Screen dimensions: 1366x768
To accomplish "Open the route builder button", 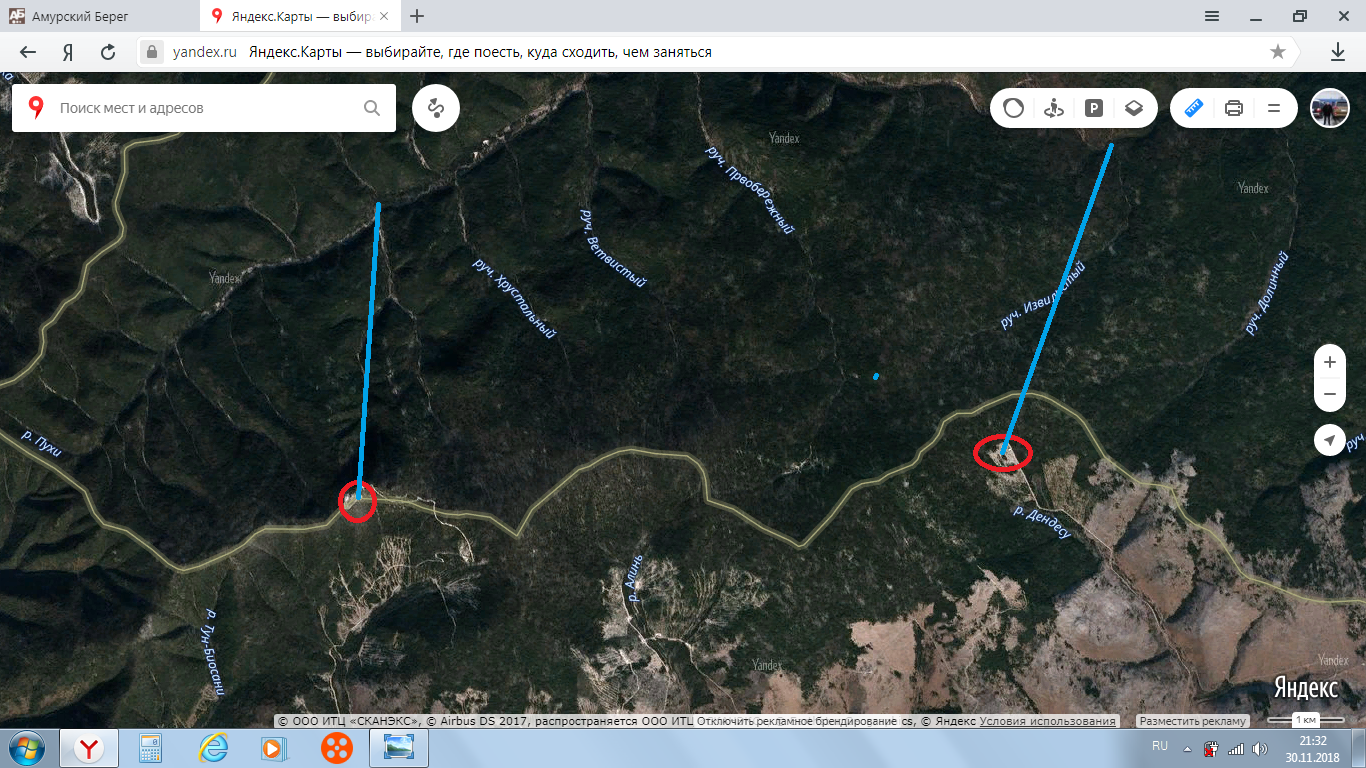I will [436, 108].
